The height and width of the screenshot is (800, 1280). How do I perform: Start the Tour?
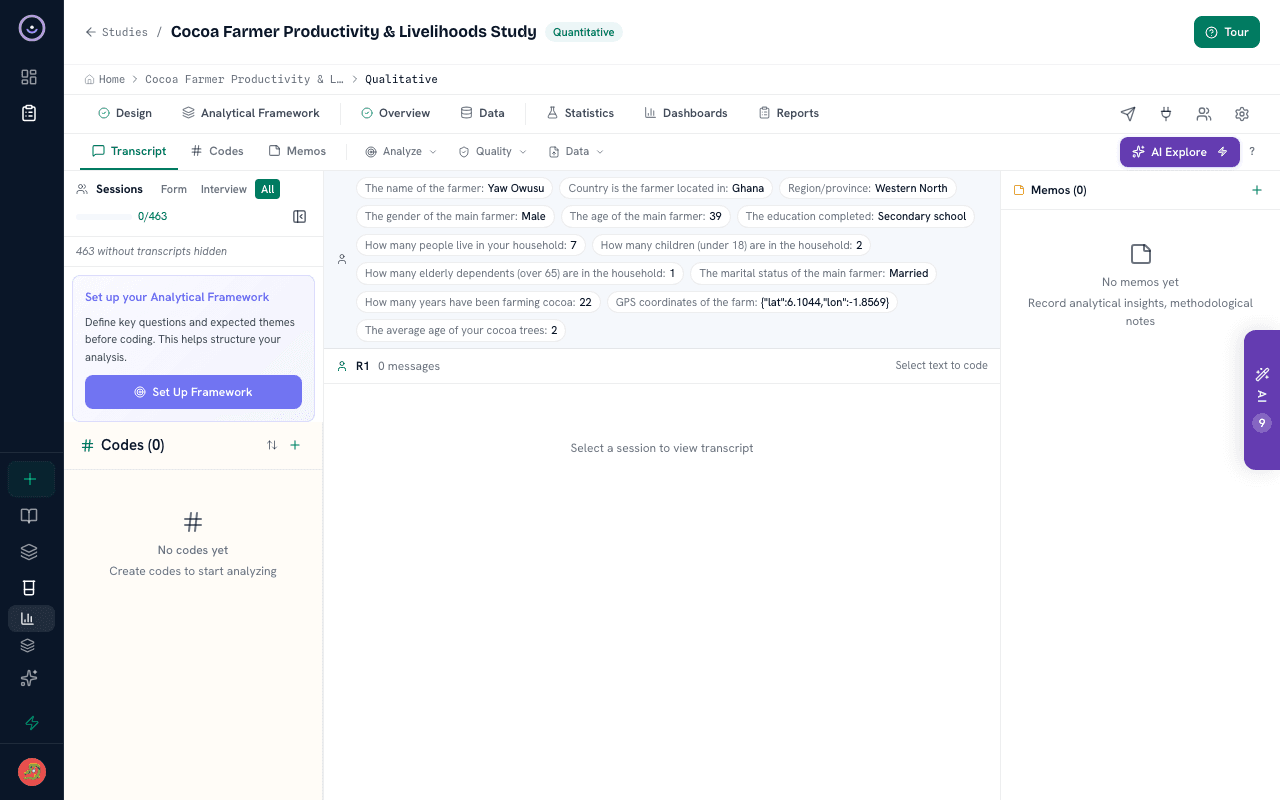click(1227, 32)
